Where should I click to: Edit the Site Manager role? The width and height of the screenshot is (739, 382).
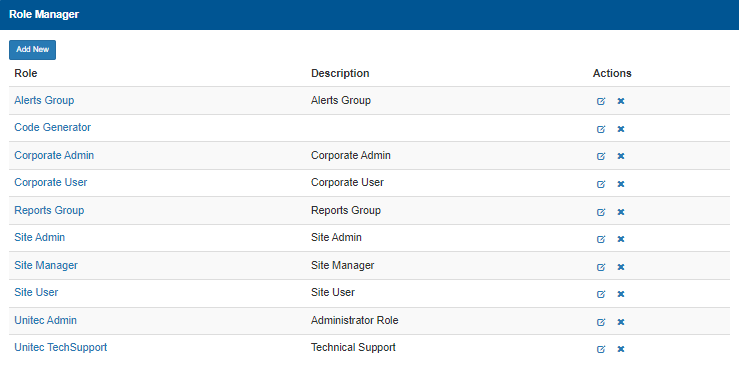(601, 267)
